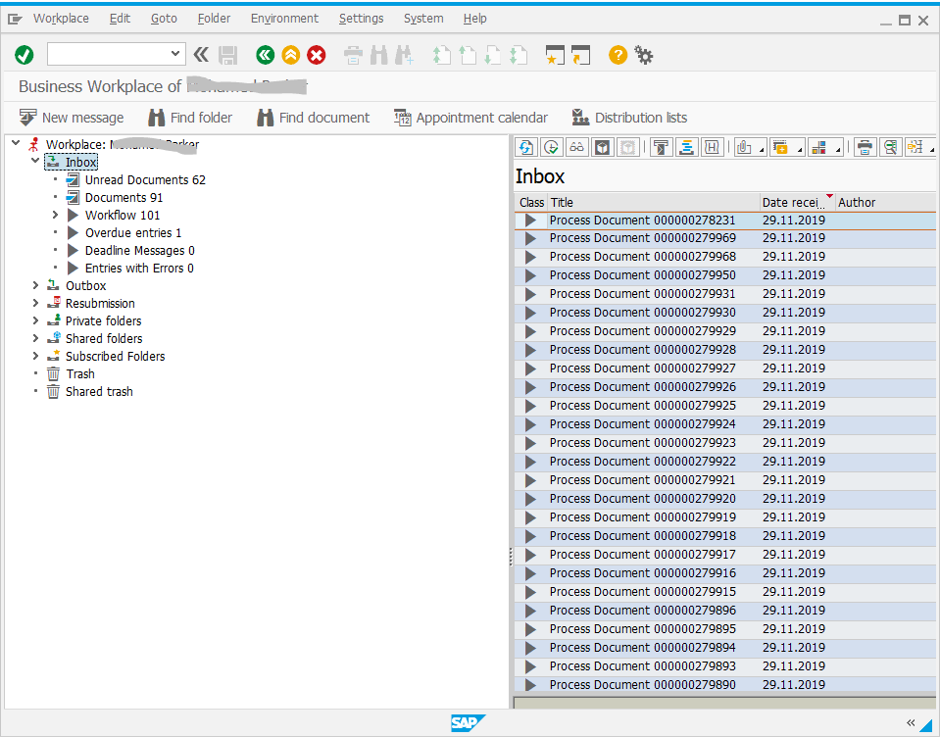Click the Find magnifier icon in Inbox toolbar
This screenshot has height=737, width=940.
[890, 147]
